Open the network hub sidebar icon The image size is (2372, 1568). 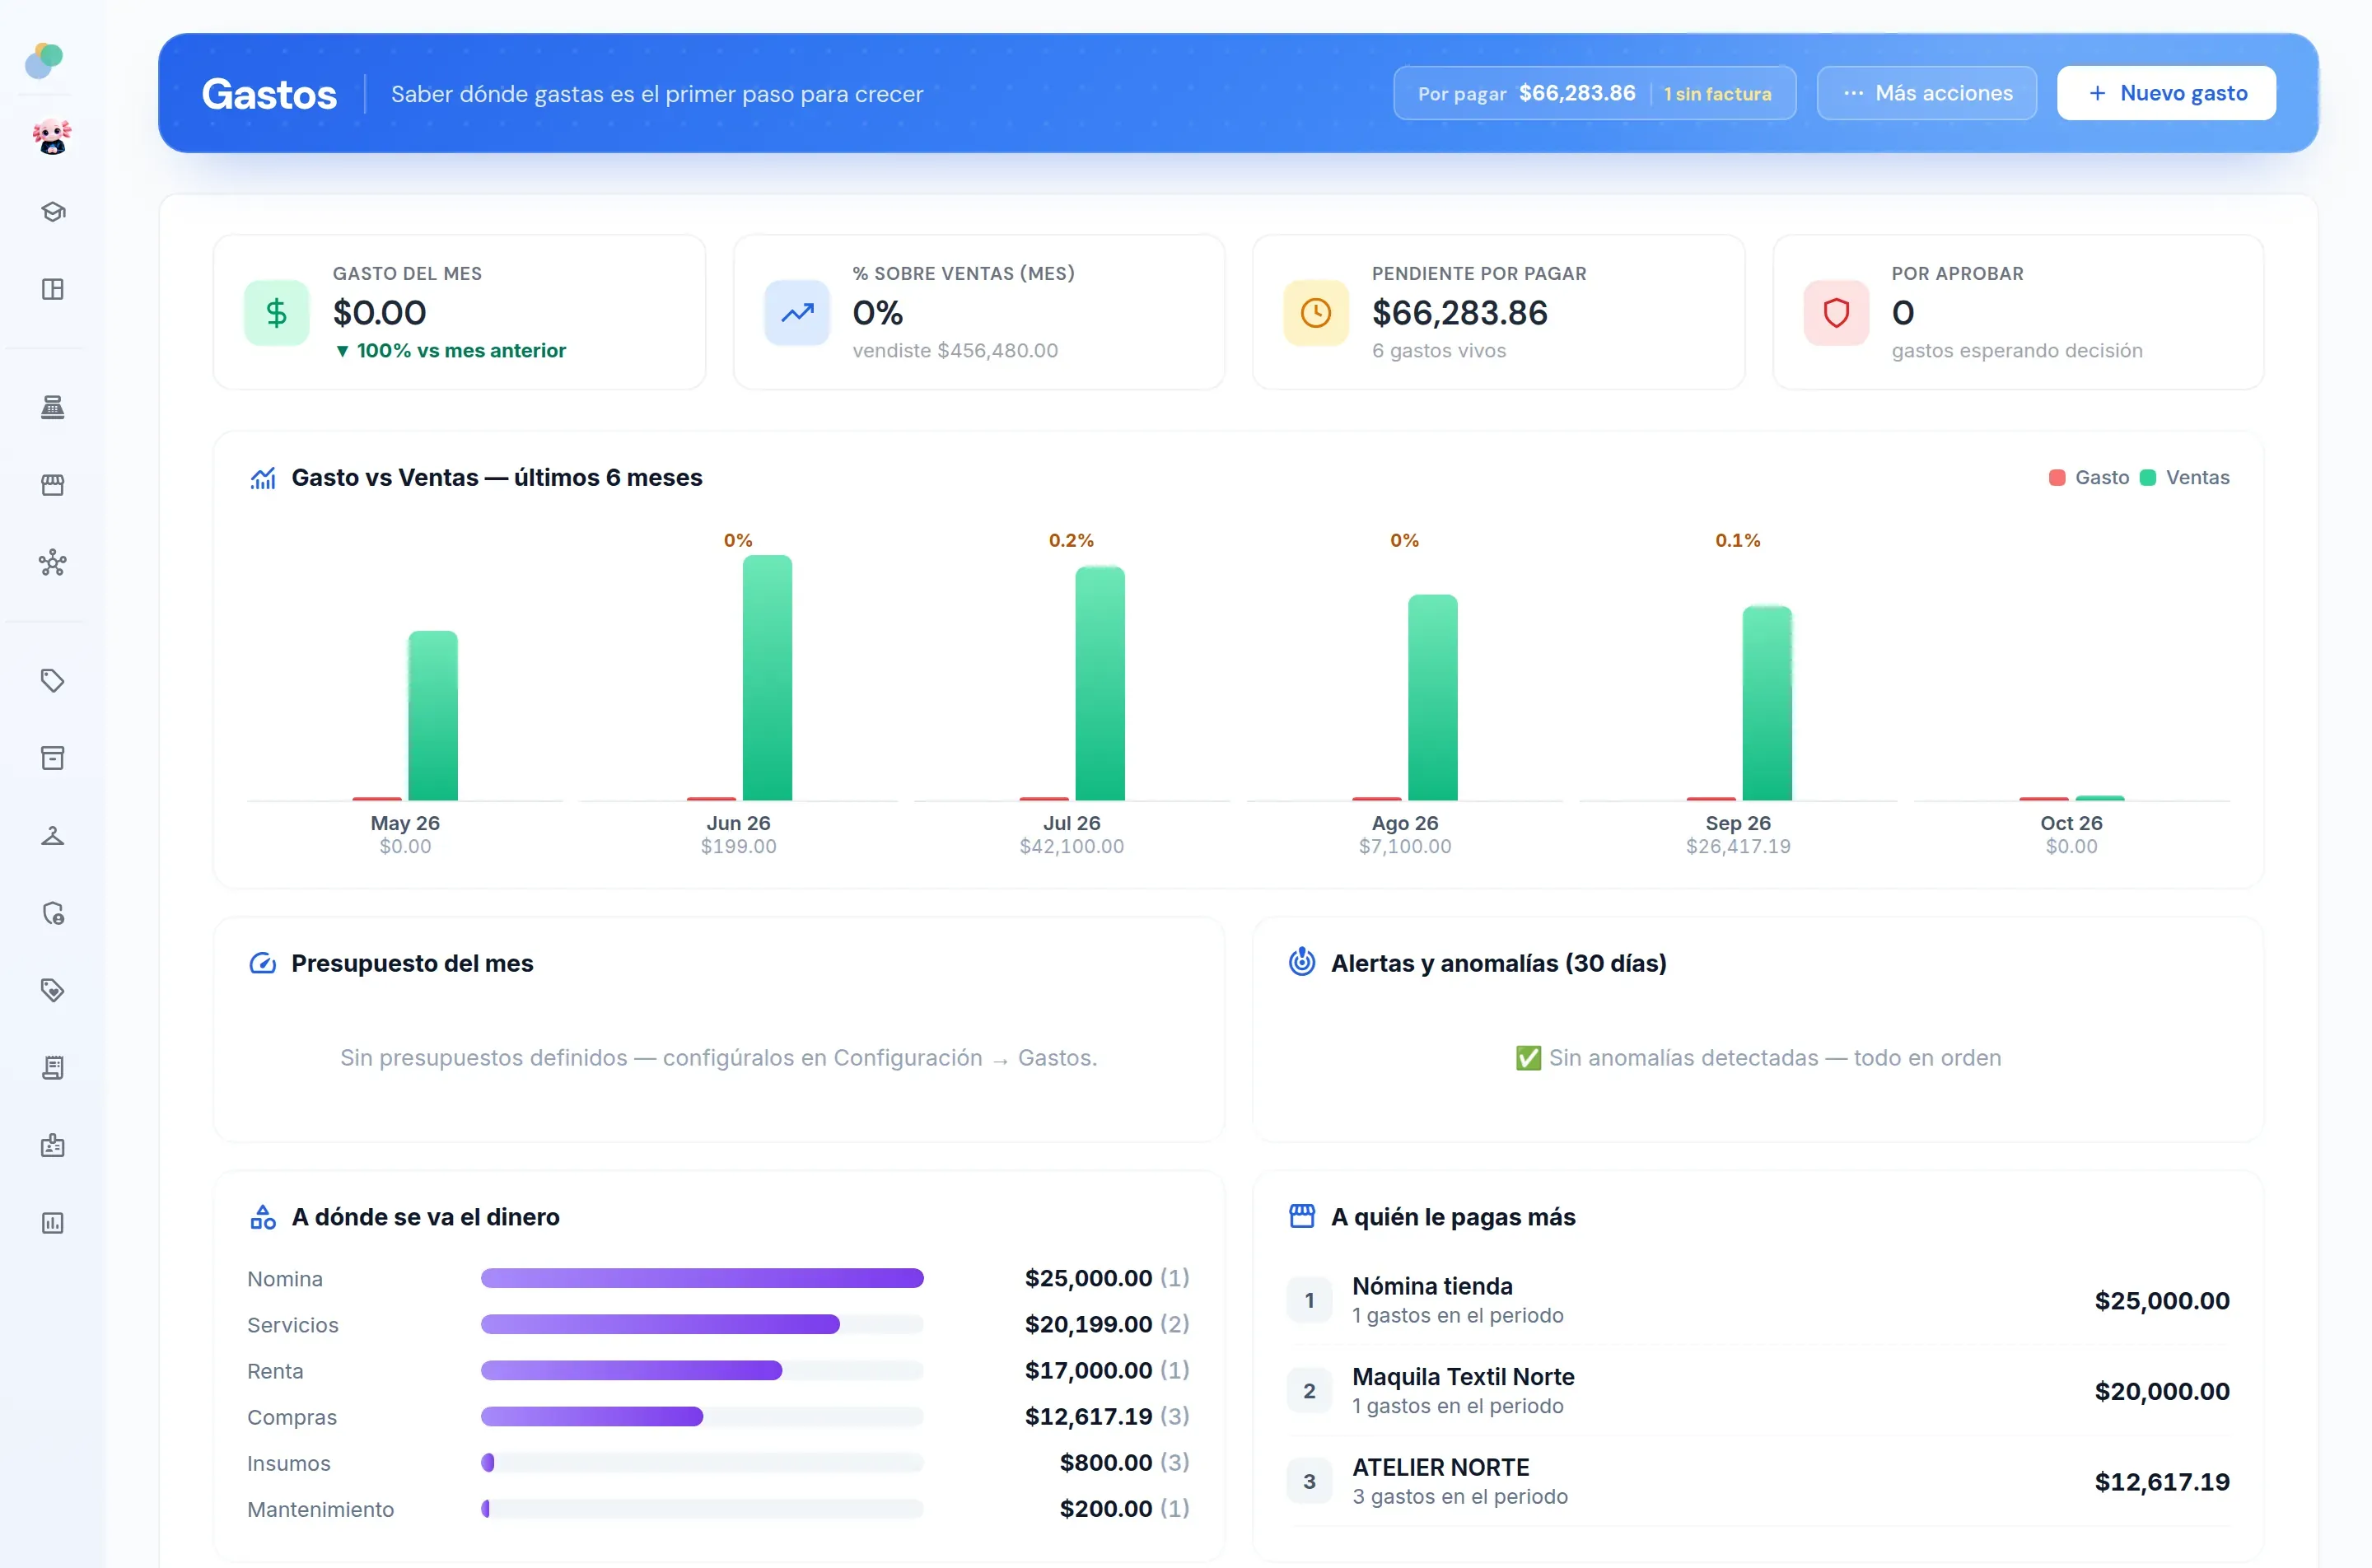pyautogui.click(x=53, y=563)
